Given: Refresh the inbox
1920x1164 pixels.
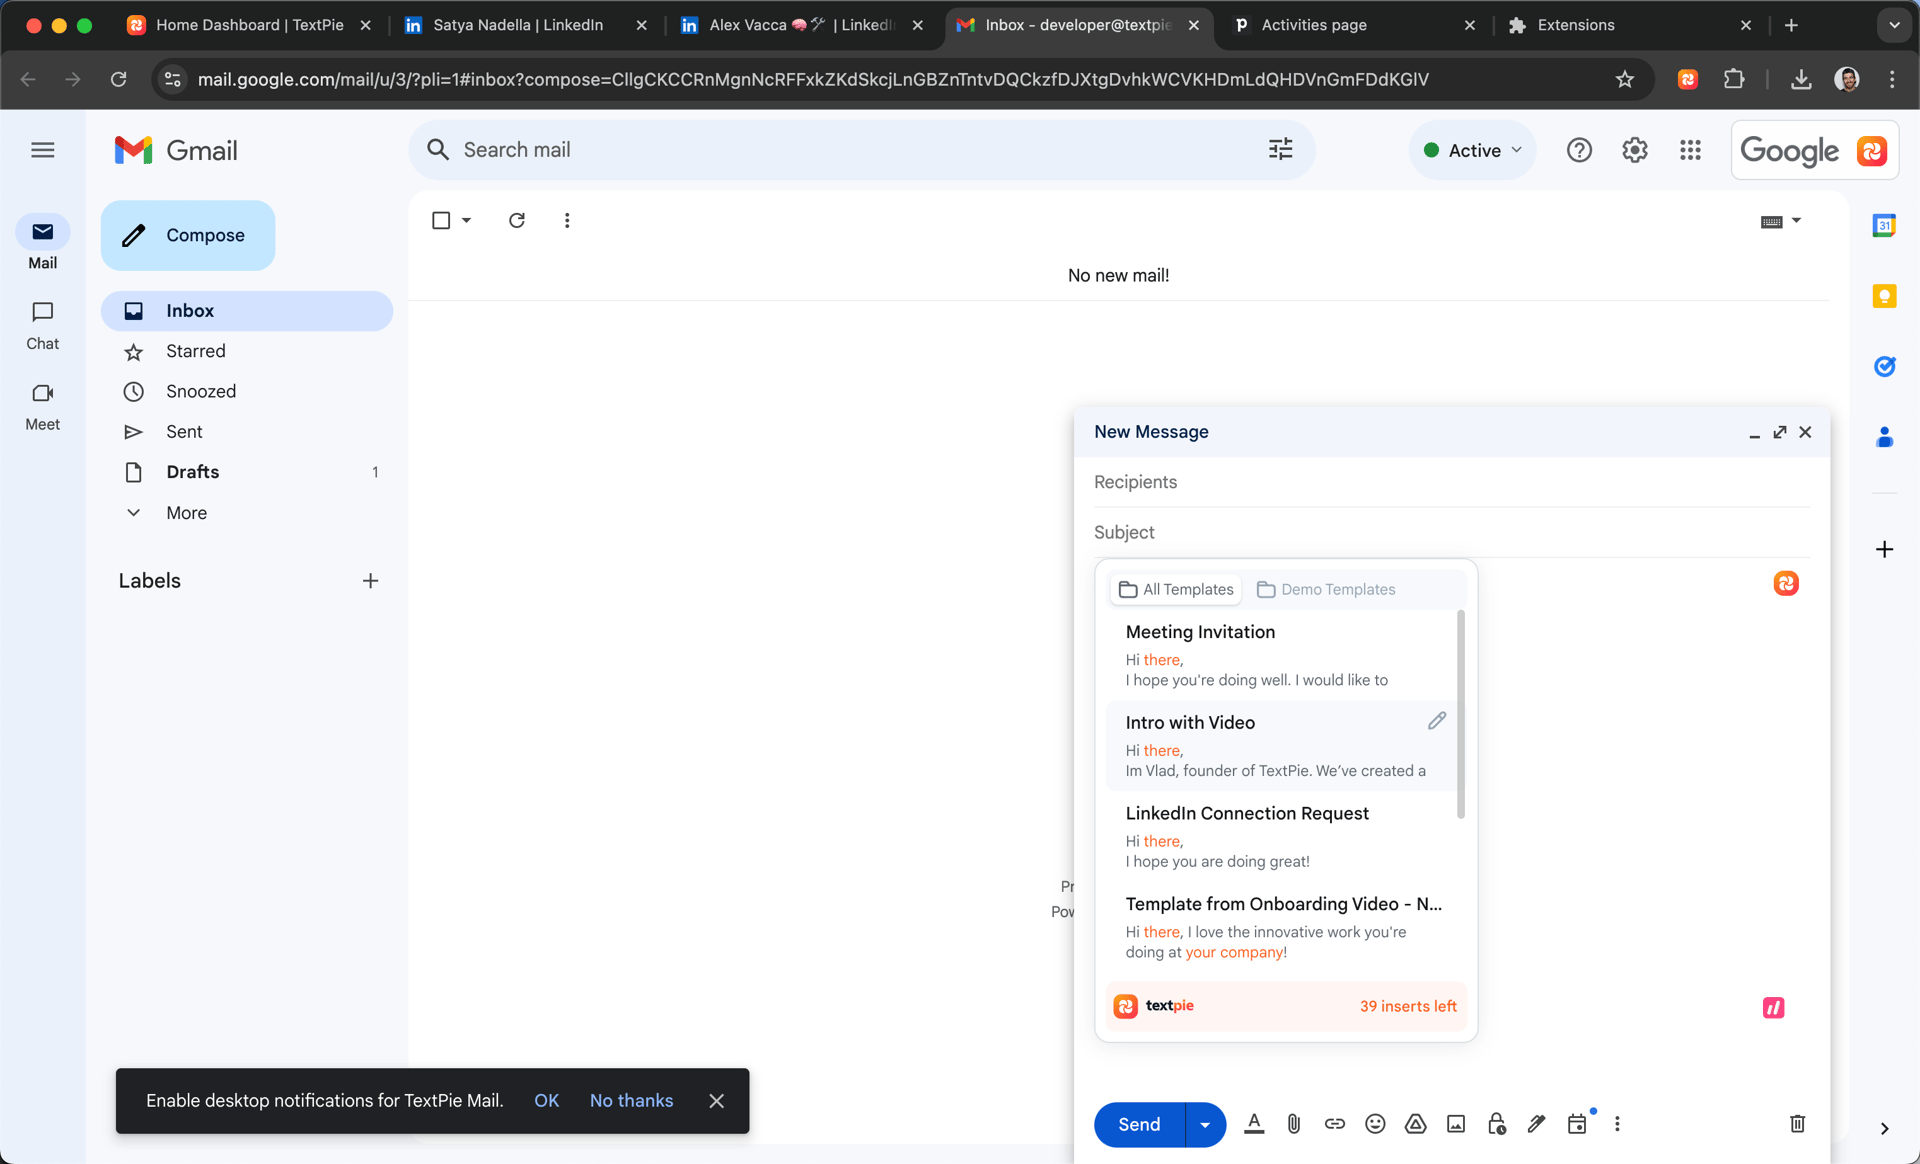Looking at the screenshot, I should (517, 220).
